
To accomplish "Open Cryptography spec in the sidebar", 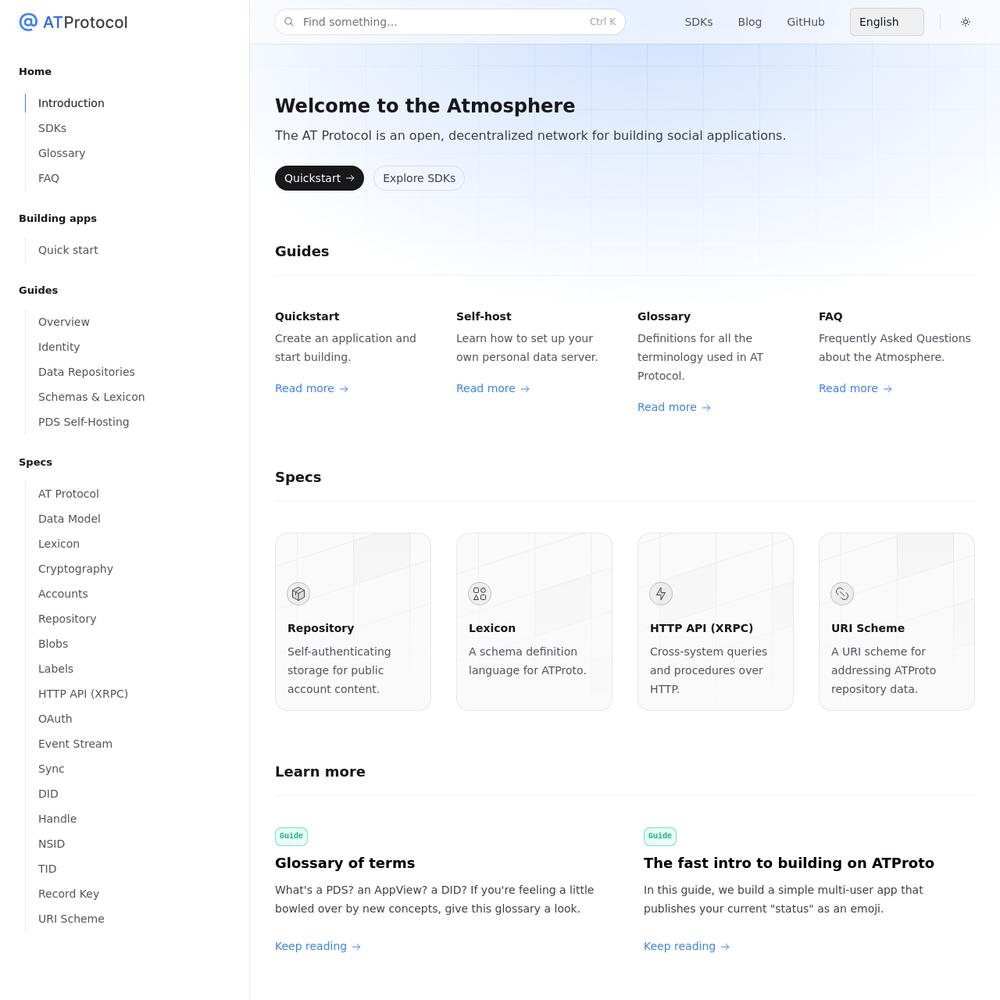I will (75, 569).
